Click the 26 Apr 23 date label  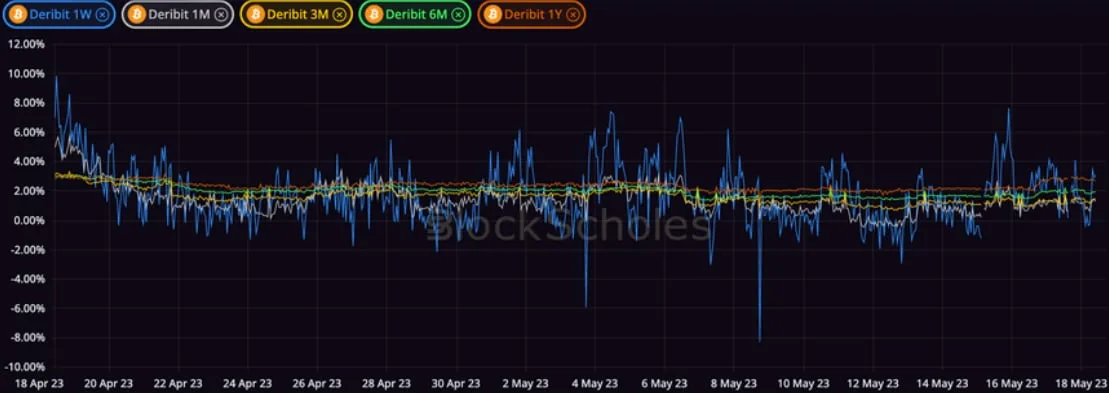click(318, 384)
